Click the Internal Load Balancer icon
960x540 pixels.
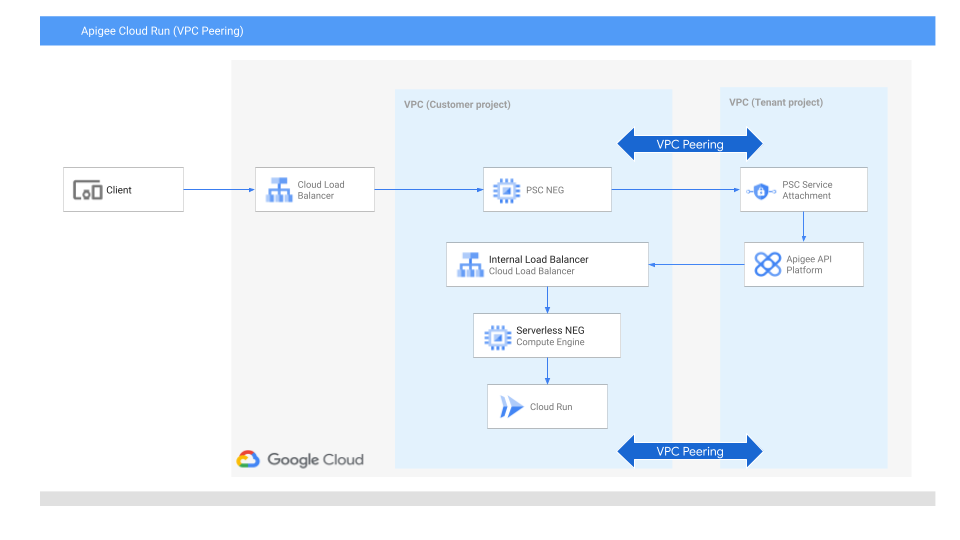tap(470, 264)
